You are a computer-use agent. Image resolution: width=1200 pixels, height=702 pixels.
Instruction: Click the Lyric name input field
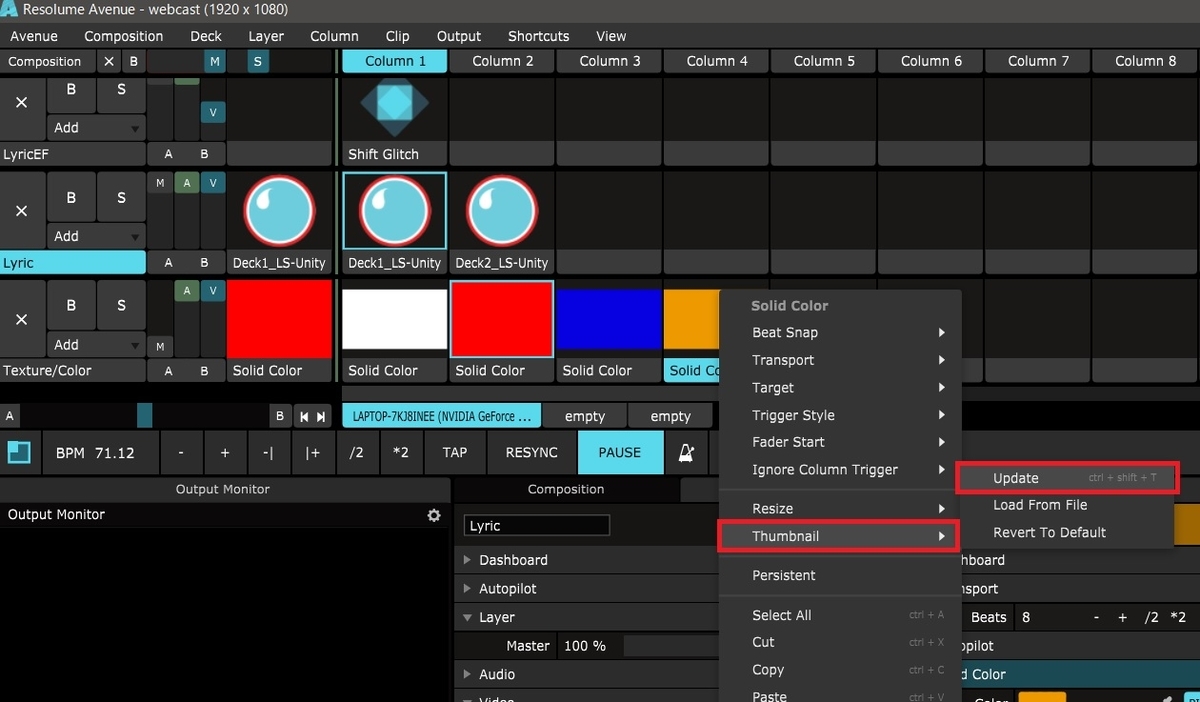pos(536,526)
